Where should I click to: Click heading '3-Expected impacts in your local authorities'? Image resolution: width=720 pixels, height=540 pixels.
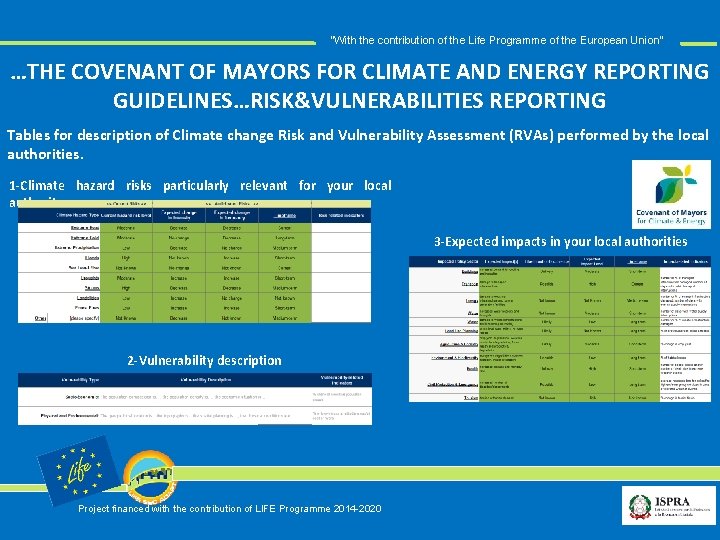pos(561,242)
